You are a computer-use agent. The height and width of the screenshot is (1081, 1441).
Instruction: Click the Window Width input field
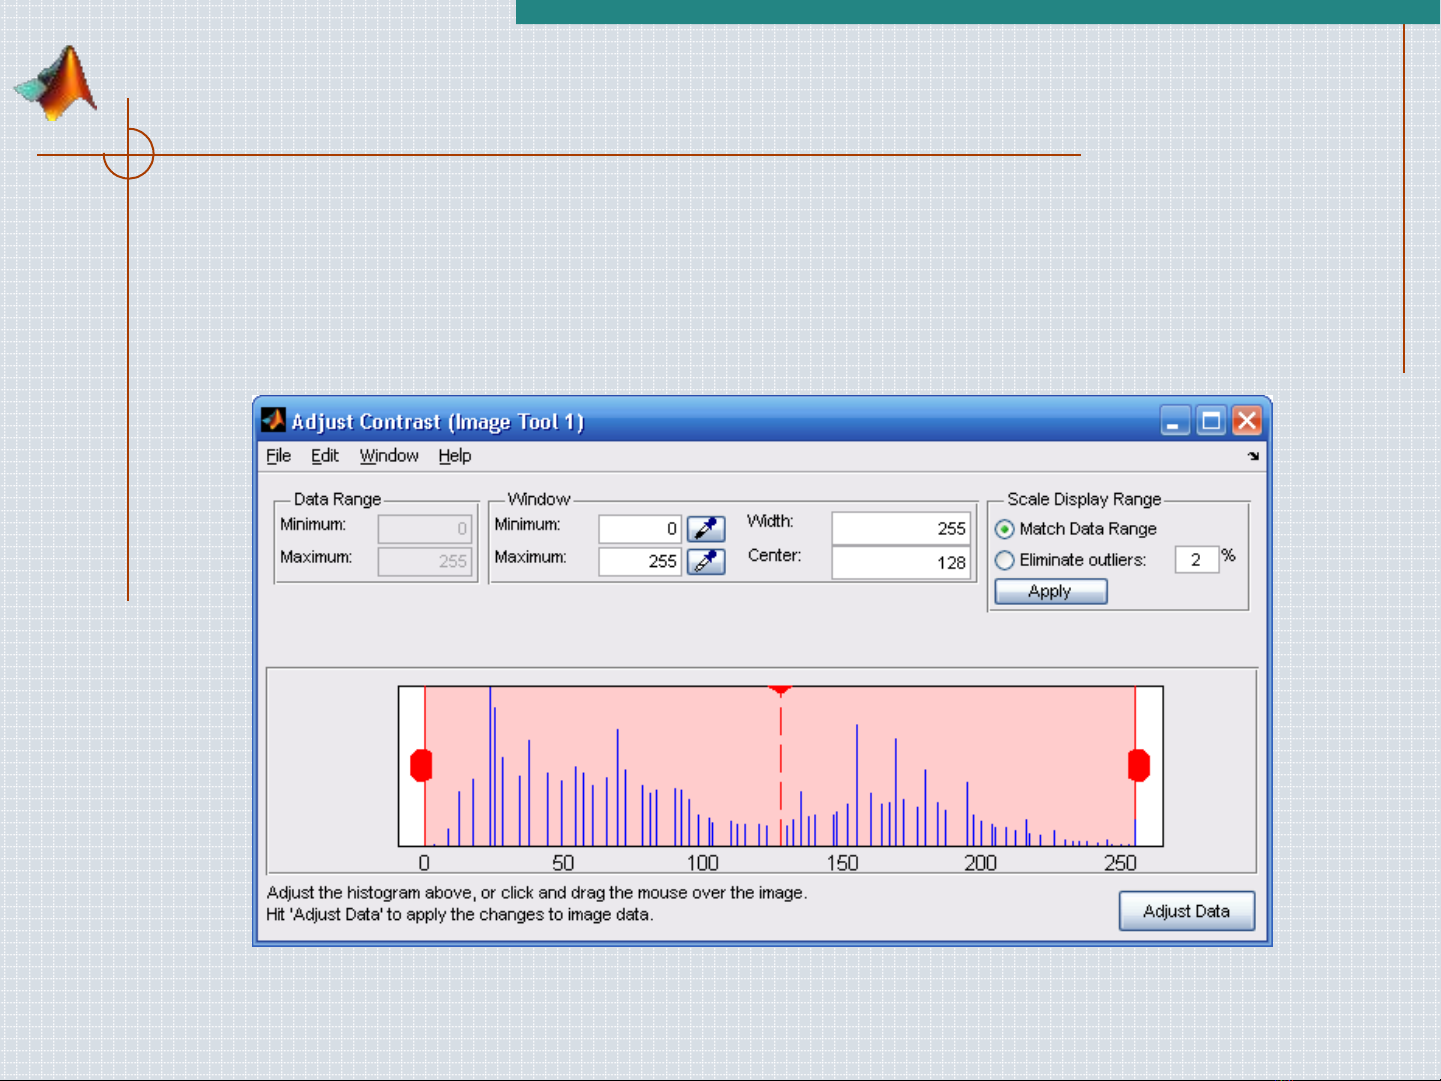click(900, 528)
